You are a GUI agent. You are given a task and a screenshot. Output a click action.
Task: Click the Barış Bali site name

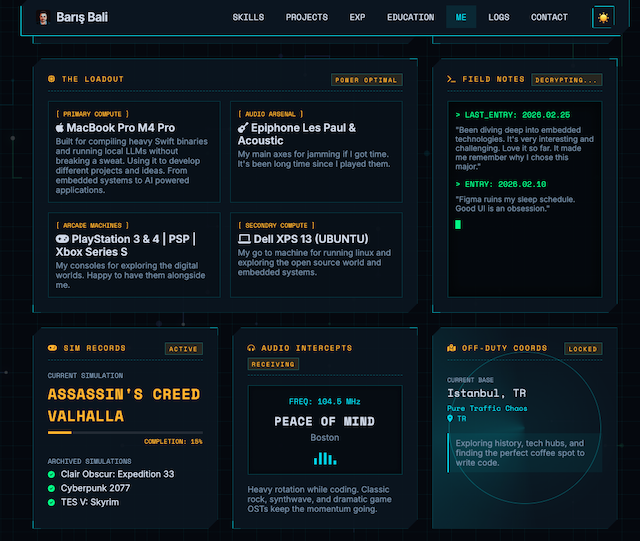(x=82, y=17)
